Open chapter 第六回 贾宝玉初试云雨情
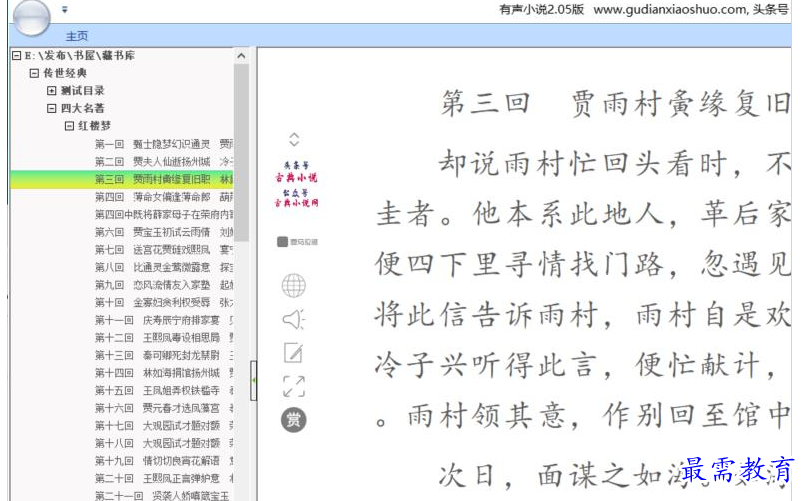Screen dimensions: 803x501 (x=164, y=232)
